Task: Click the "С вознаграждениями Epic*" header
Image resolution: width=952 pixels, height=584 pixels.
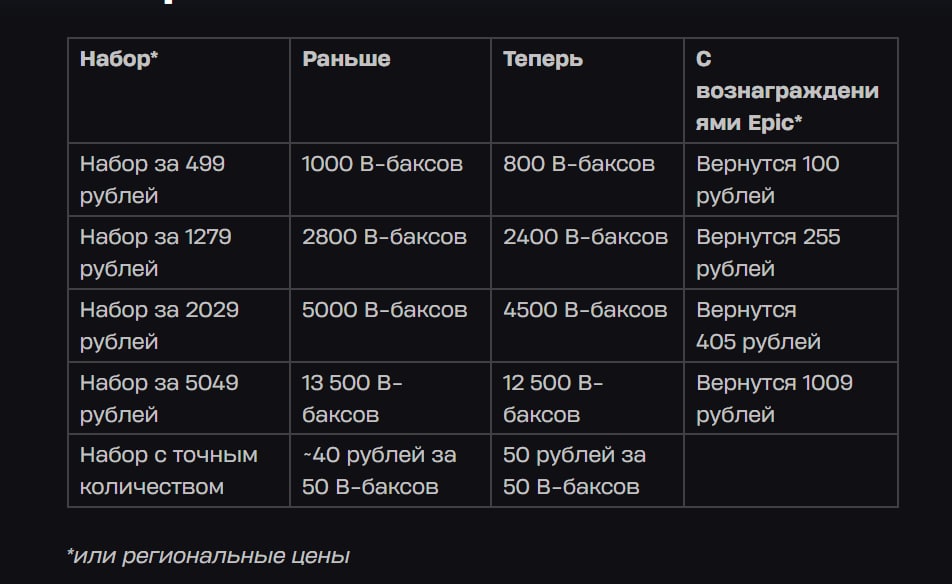Action: point(787,91)
